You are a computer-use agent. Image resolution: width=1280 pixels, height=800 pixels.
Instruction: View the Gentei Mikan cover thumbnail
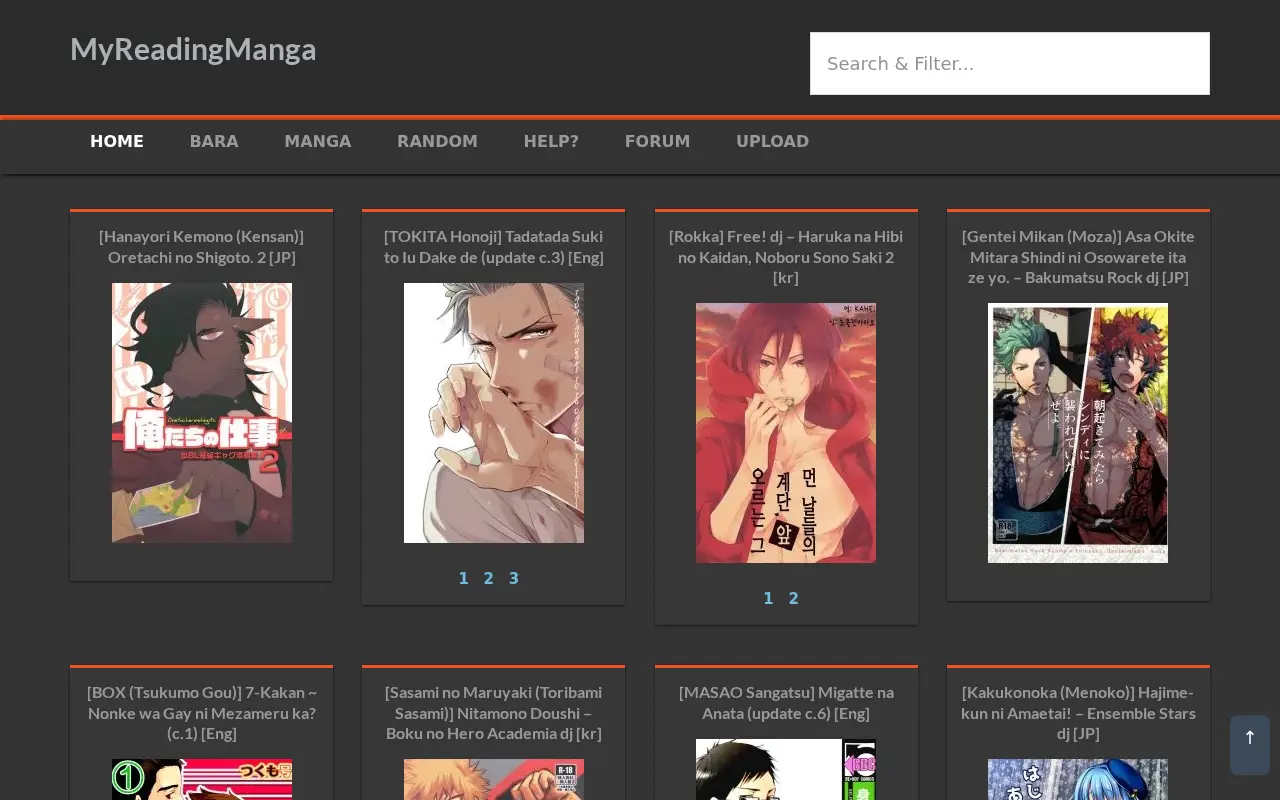point(1078,433)
